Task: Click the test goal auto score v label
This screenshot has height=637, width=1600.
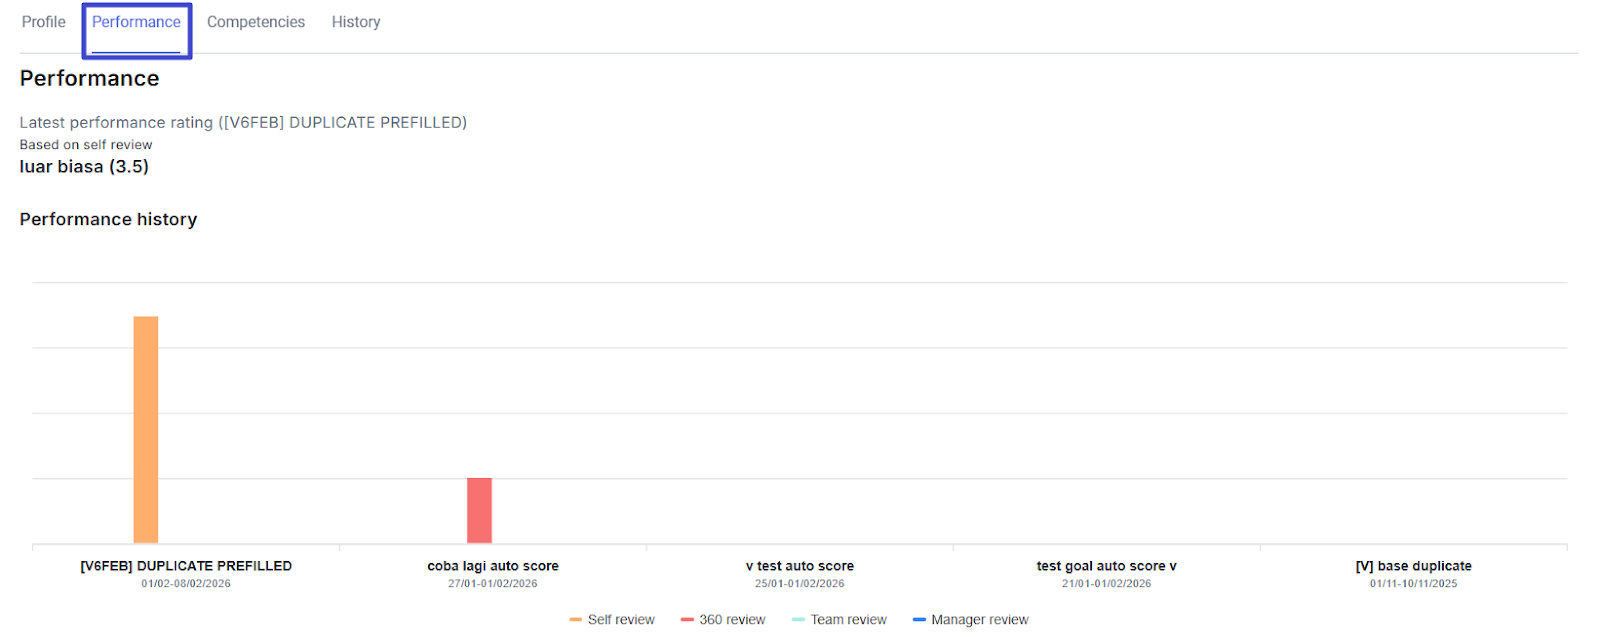Action: pyautogui.click(x=1106, y=566)
